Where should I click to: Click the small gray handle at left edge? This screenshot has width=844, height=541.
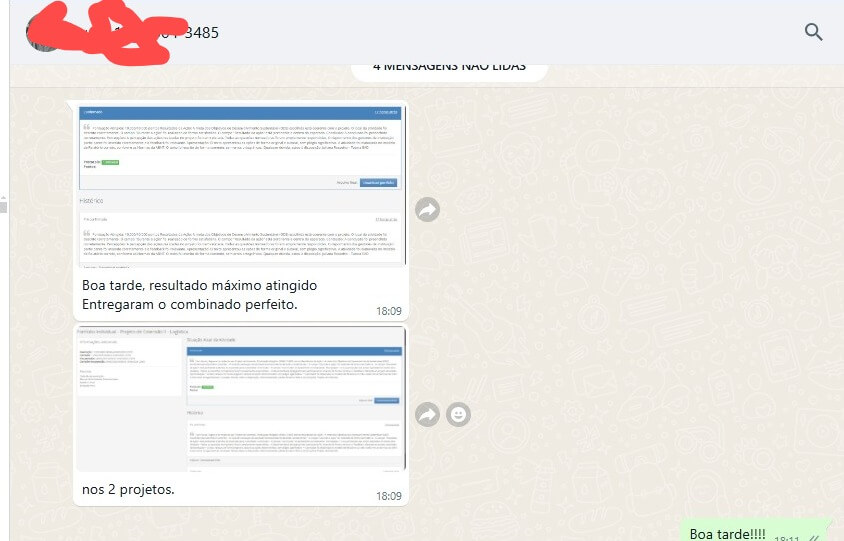click(x=3, y=207)
